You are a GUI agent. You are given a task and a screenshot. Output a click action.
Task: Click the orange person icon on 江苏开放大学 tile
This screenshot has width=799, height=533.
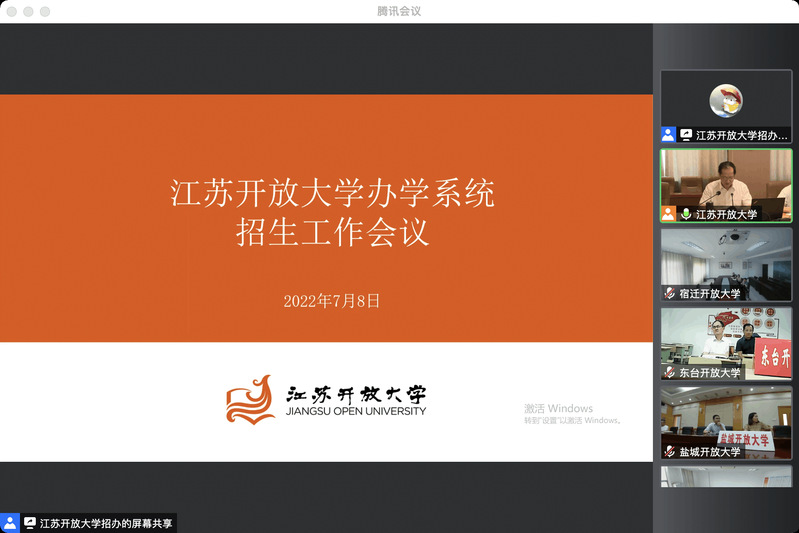click(x=668, y=214)
